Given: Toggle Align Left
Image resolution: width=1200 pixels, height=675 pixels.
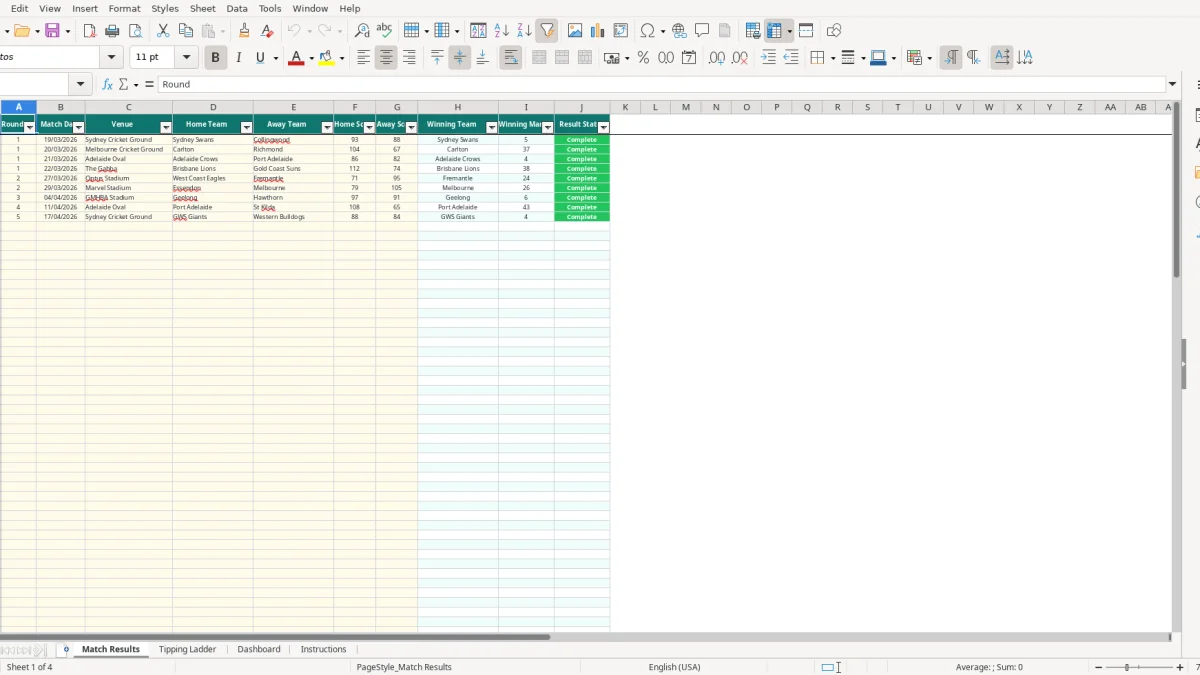Looking at the screenshot, I should tap(364, 58).
